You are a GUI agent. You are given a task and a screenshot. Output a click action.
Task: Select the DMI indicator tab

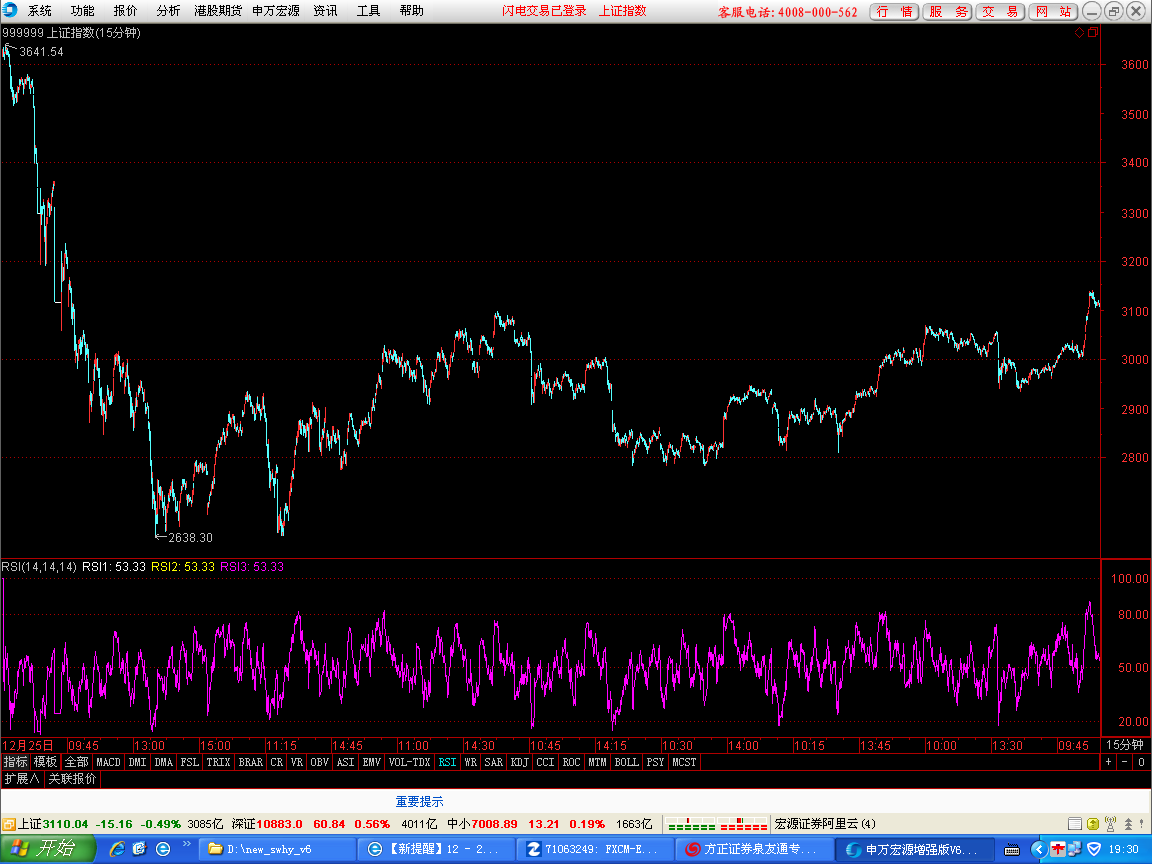click(137, 762)
